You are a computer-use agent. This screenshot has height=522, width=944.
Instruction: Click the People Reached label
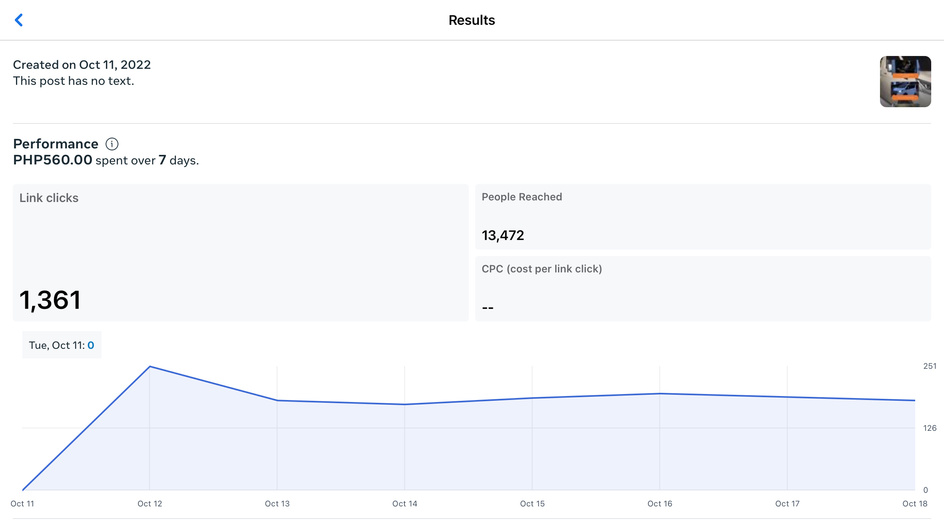pyautogui.click(x=521, y=197)
